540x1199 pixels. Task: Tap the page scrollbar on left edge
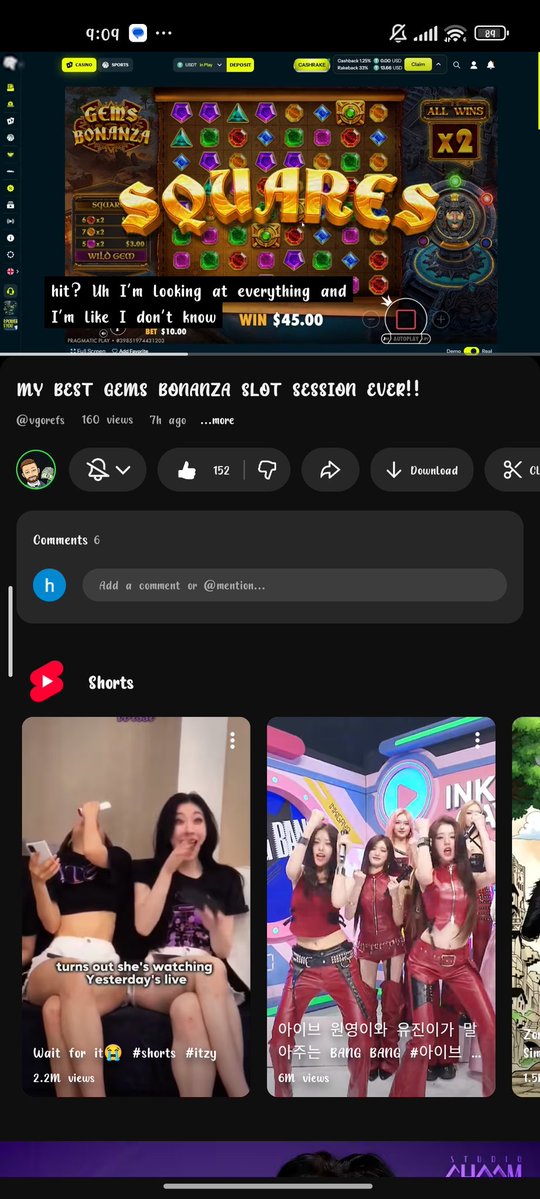(x=10, y=632)
